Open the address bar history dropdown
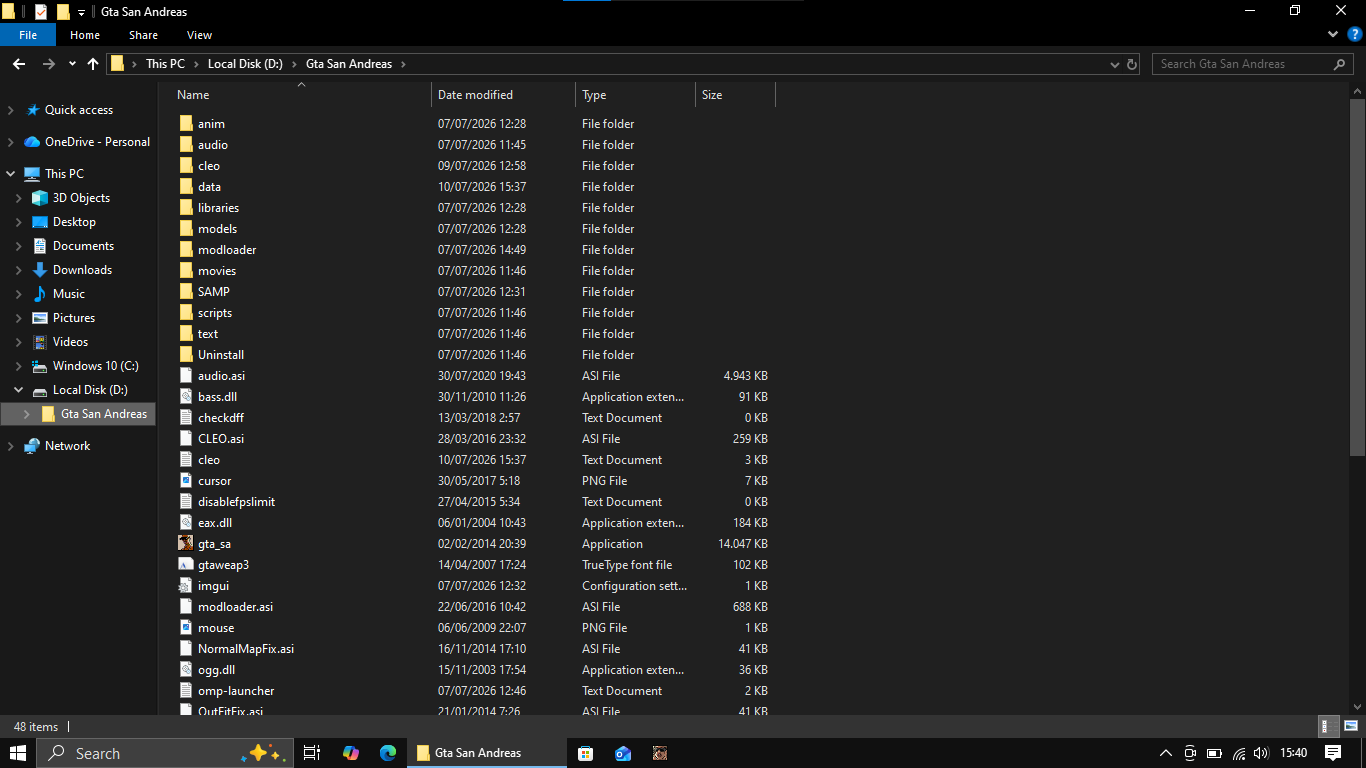Screen dimensions: 1366x768 click(1115, 64)
